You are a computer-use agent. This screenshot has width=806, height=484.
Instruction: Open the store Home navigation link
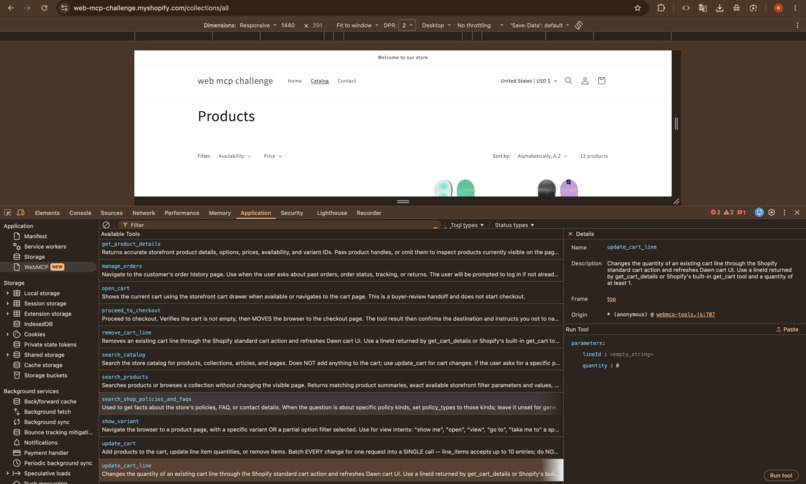pyautogui.click(x=295, y=81)
